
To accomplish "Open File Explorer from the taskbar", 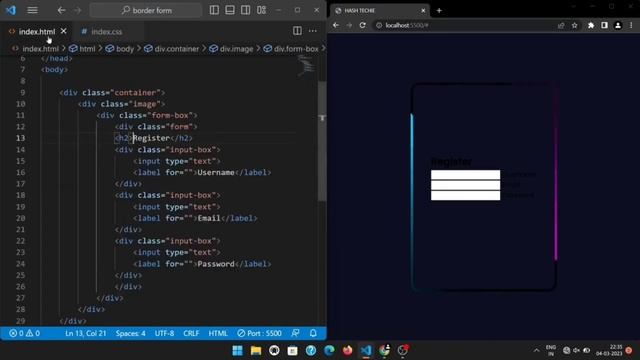I will [x=256, y=350].
